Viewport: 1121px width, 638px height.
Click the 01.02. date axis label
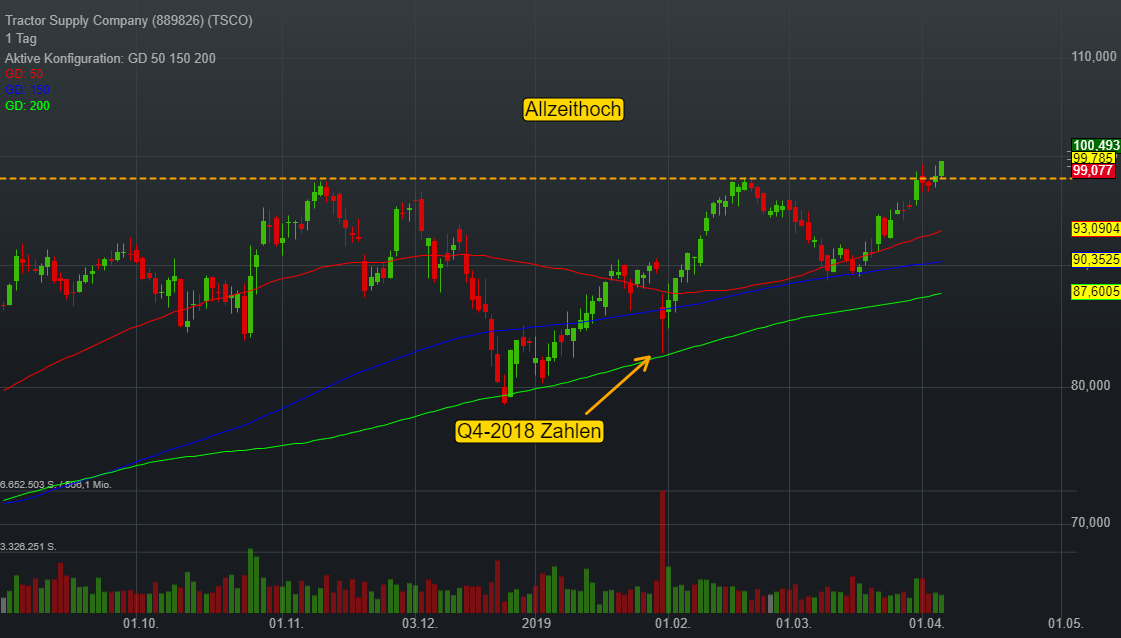[673, 623]
